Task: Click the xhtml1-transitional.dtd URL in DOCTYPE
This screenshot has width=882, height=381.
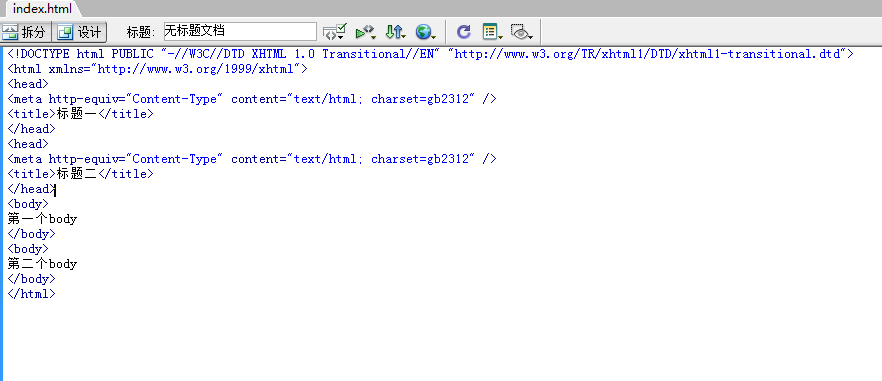Action: 647,54
